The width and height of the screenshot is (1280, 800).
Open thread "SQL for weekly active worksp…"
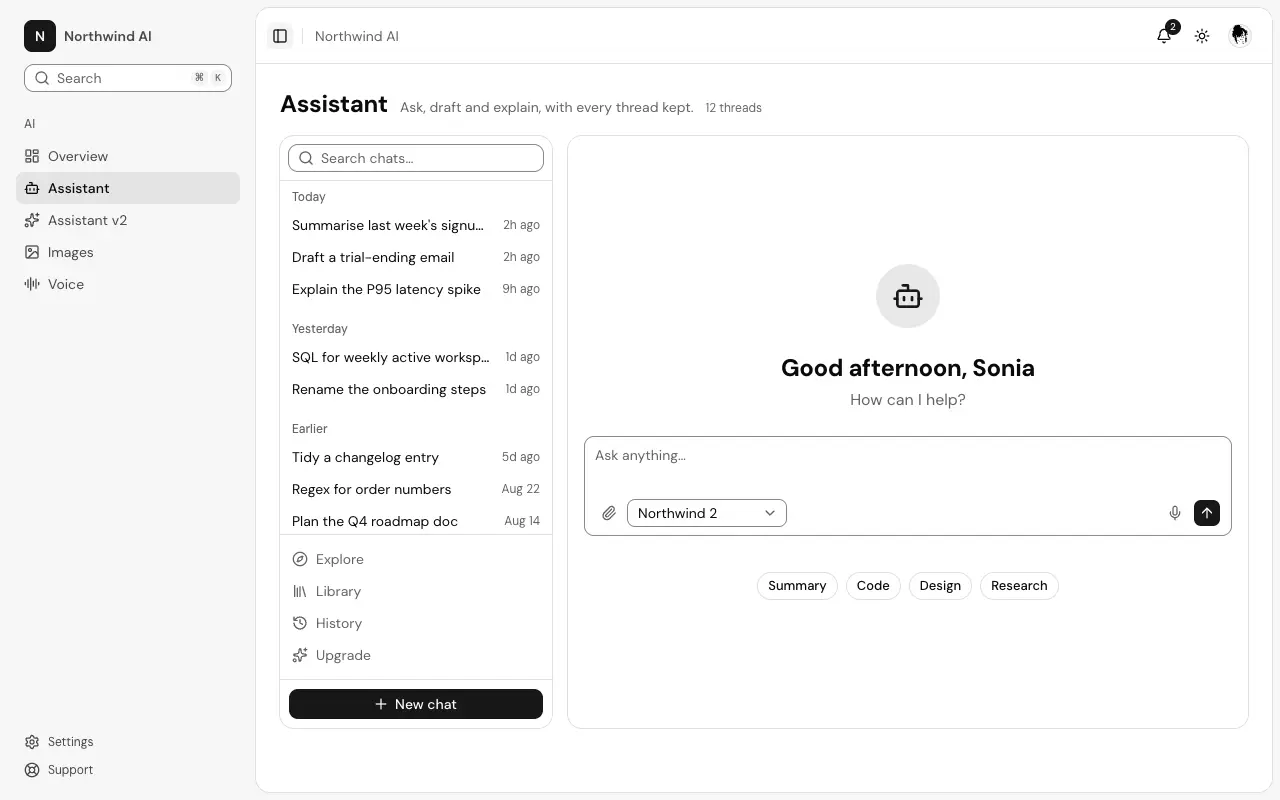416,357
